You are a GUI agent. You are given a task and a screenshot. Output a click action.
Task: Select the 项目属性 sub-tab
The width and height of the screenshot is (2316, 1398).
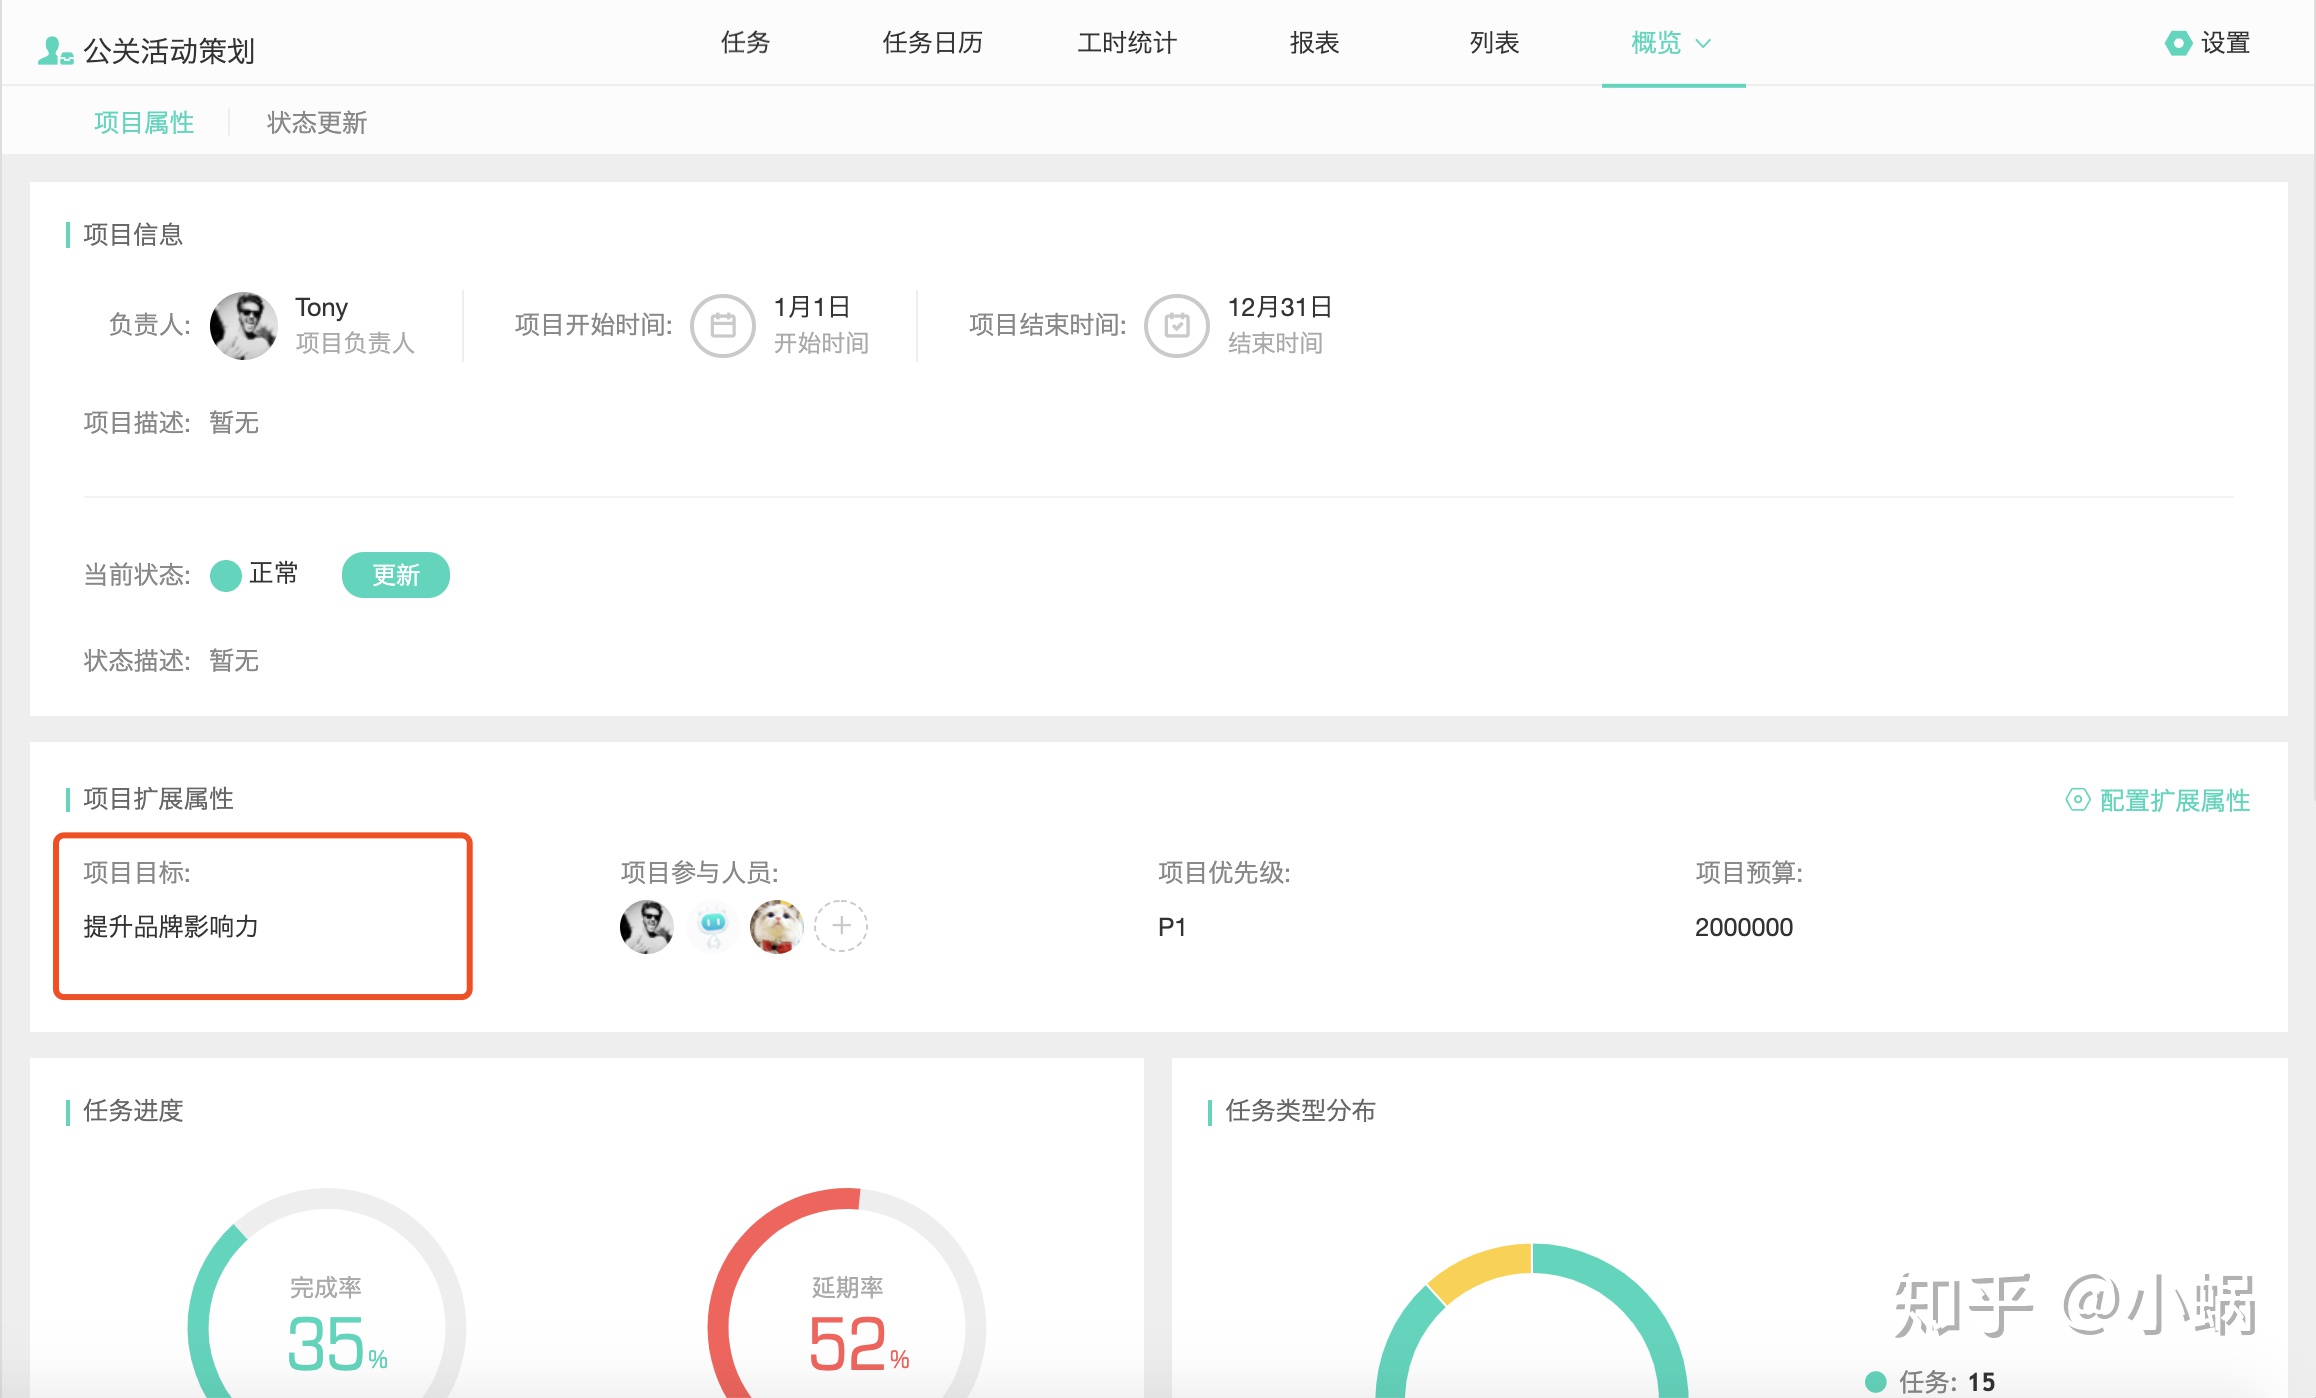click(x=144, y=122)
